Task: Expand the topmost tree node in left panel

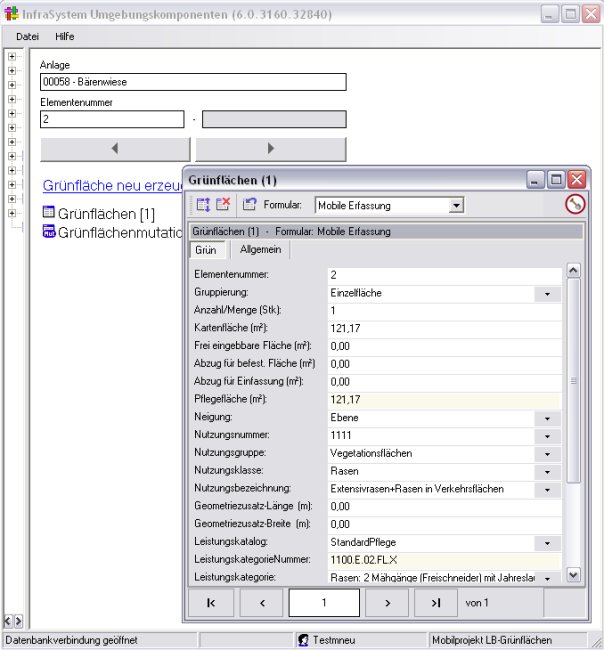Action: tap(12, 56)
